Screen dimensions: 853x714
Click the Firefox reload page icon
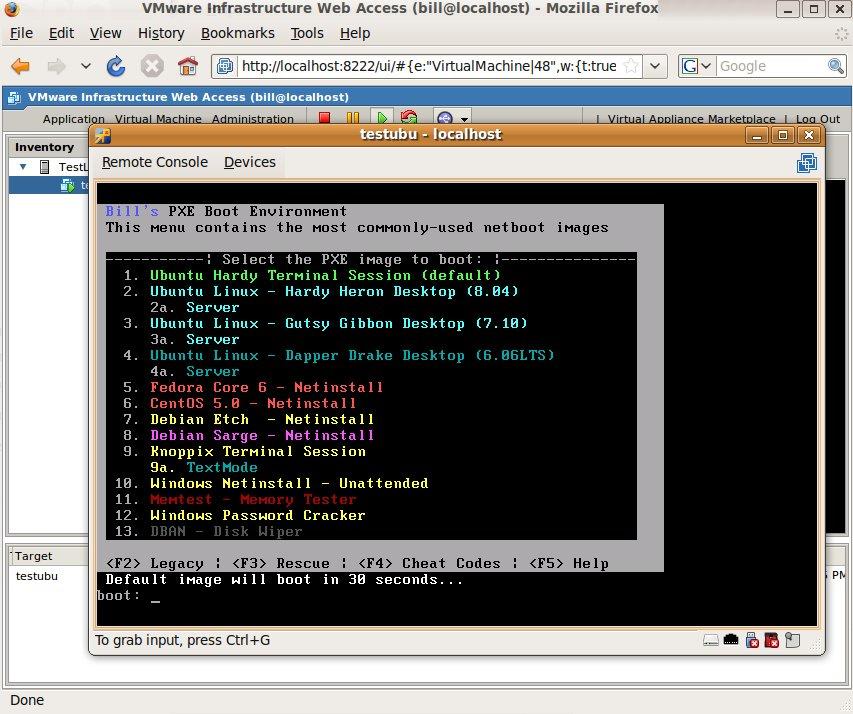click(116, 67)
